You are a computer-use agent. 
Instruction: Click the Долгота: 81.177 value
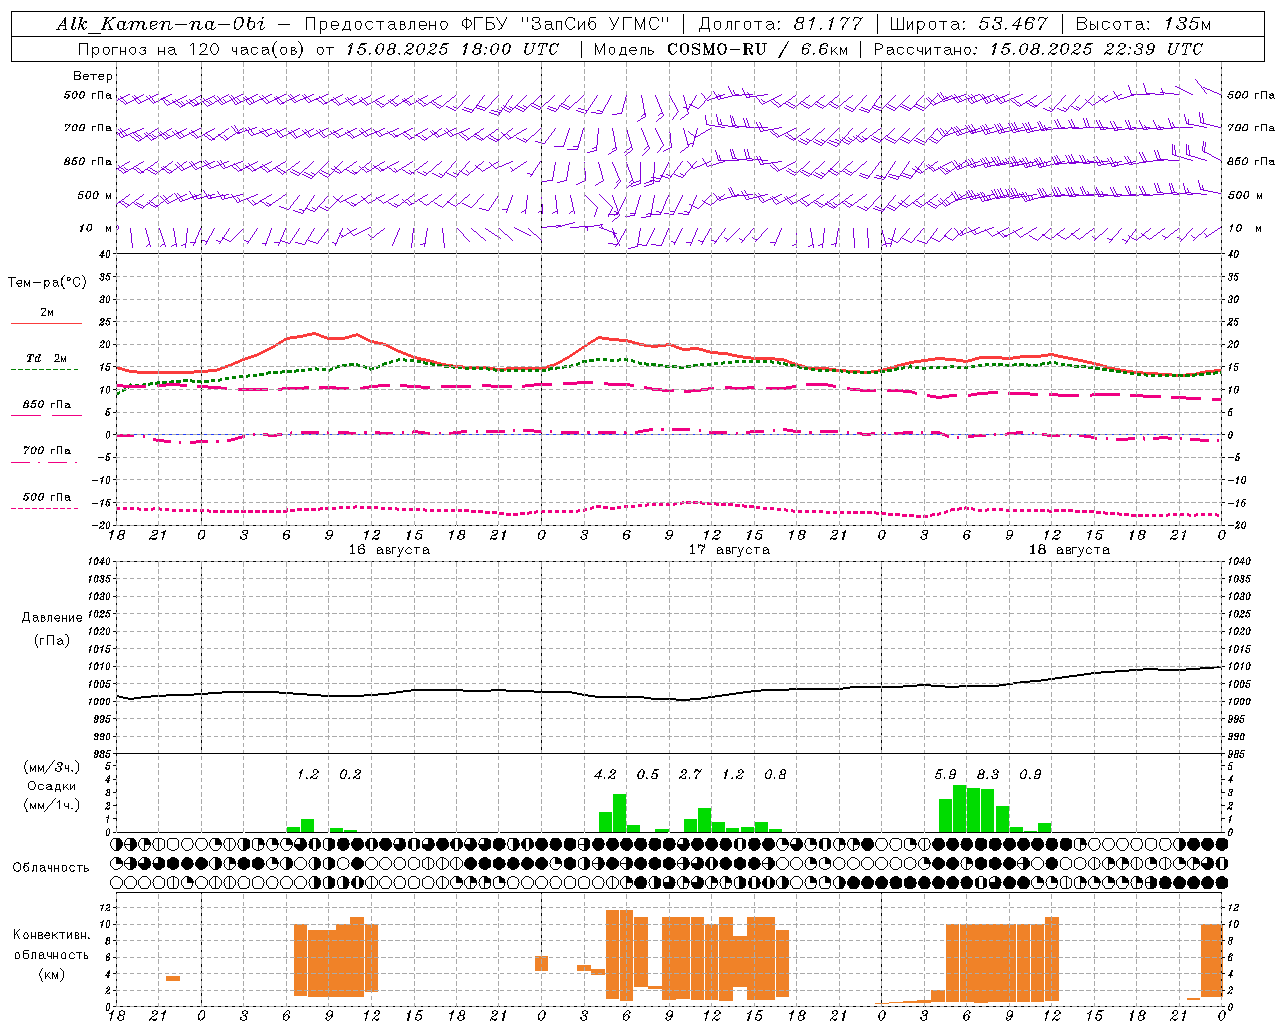tap(780, 24)
